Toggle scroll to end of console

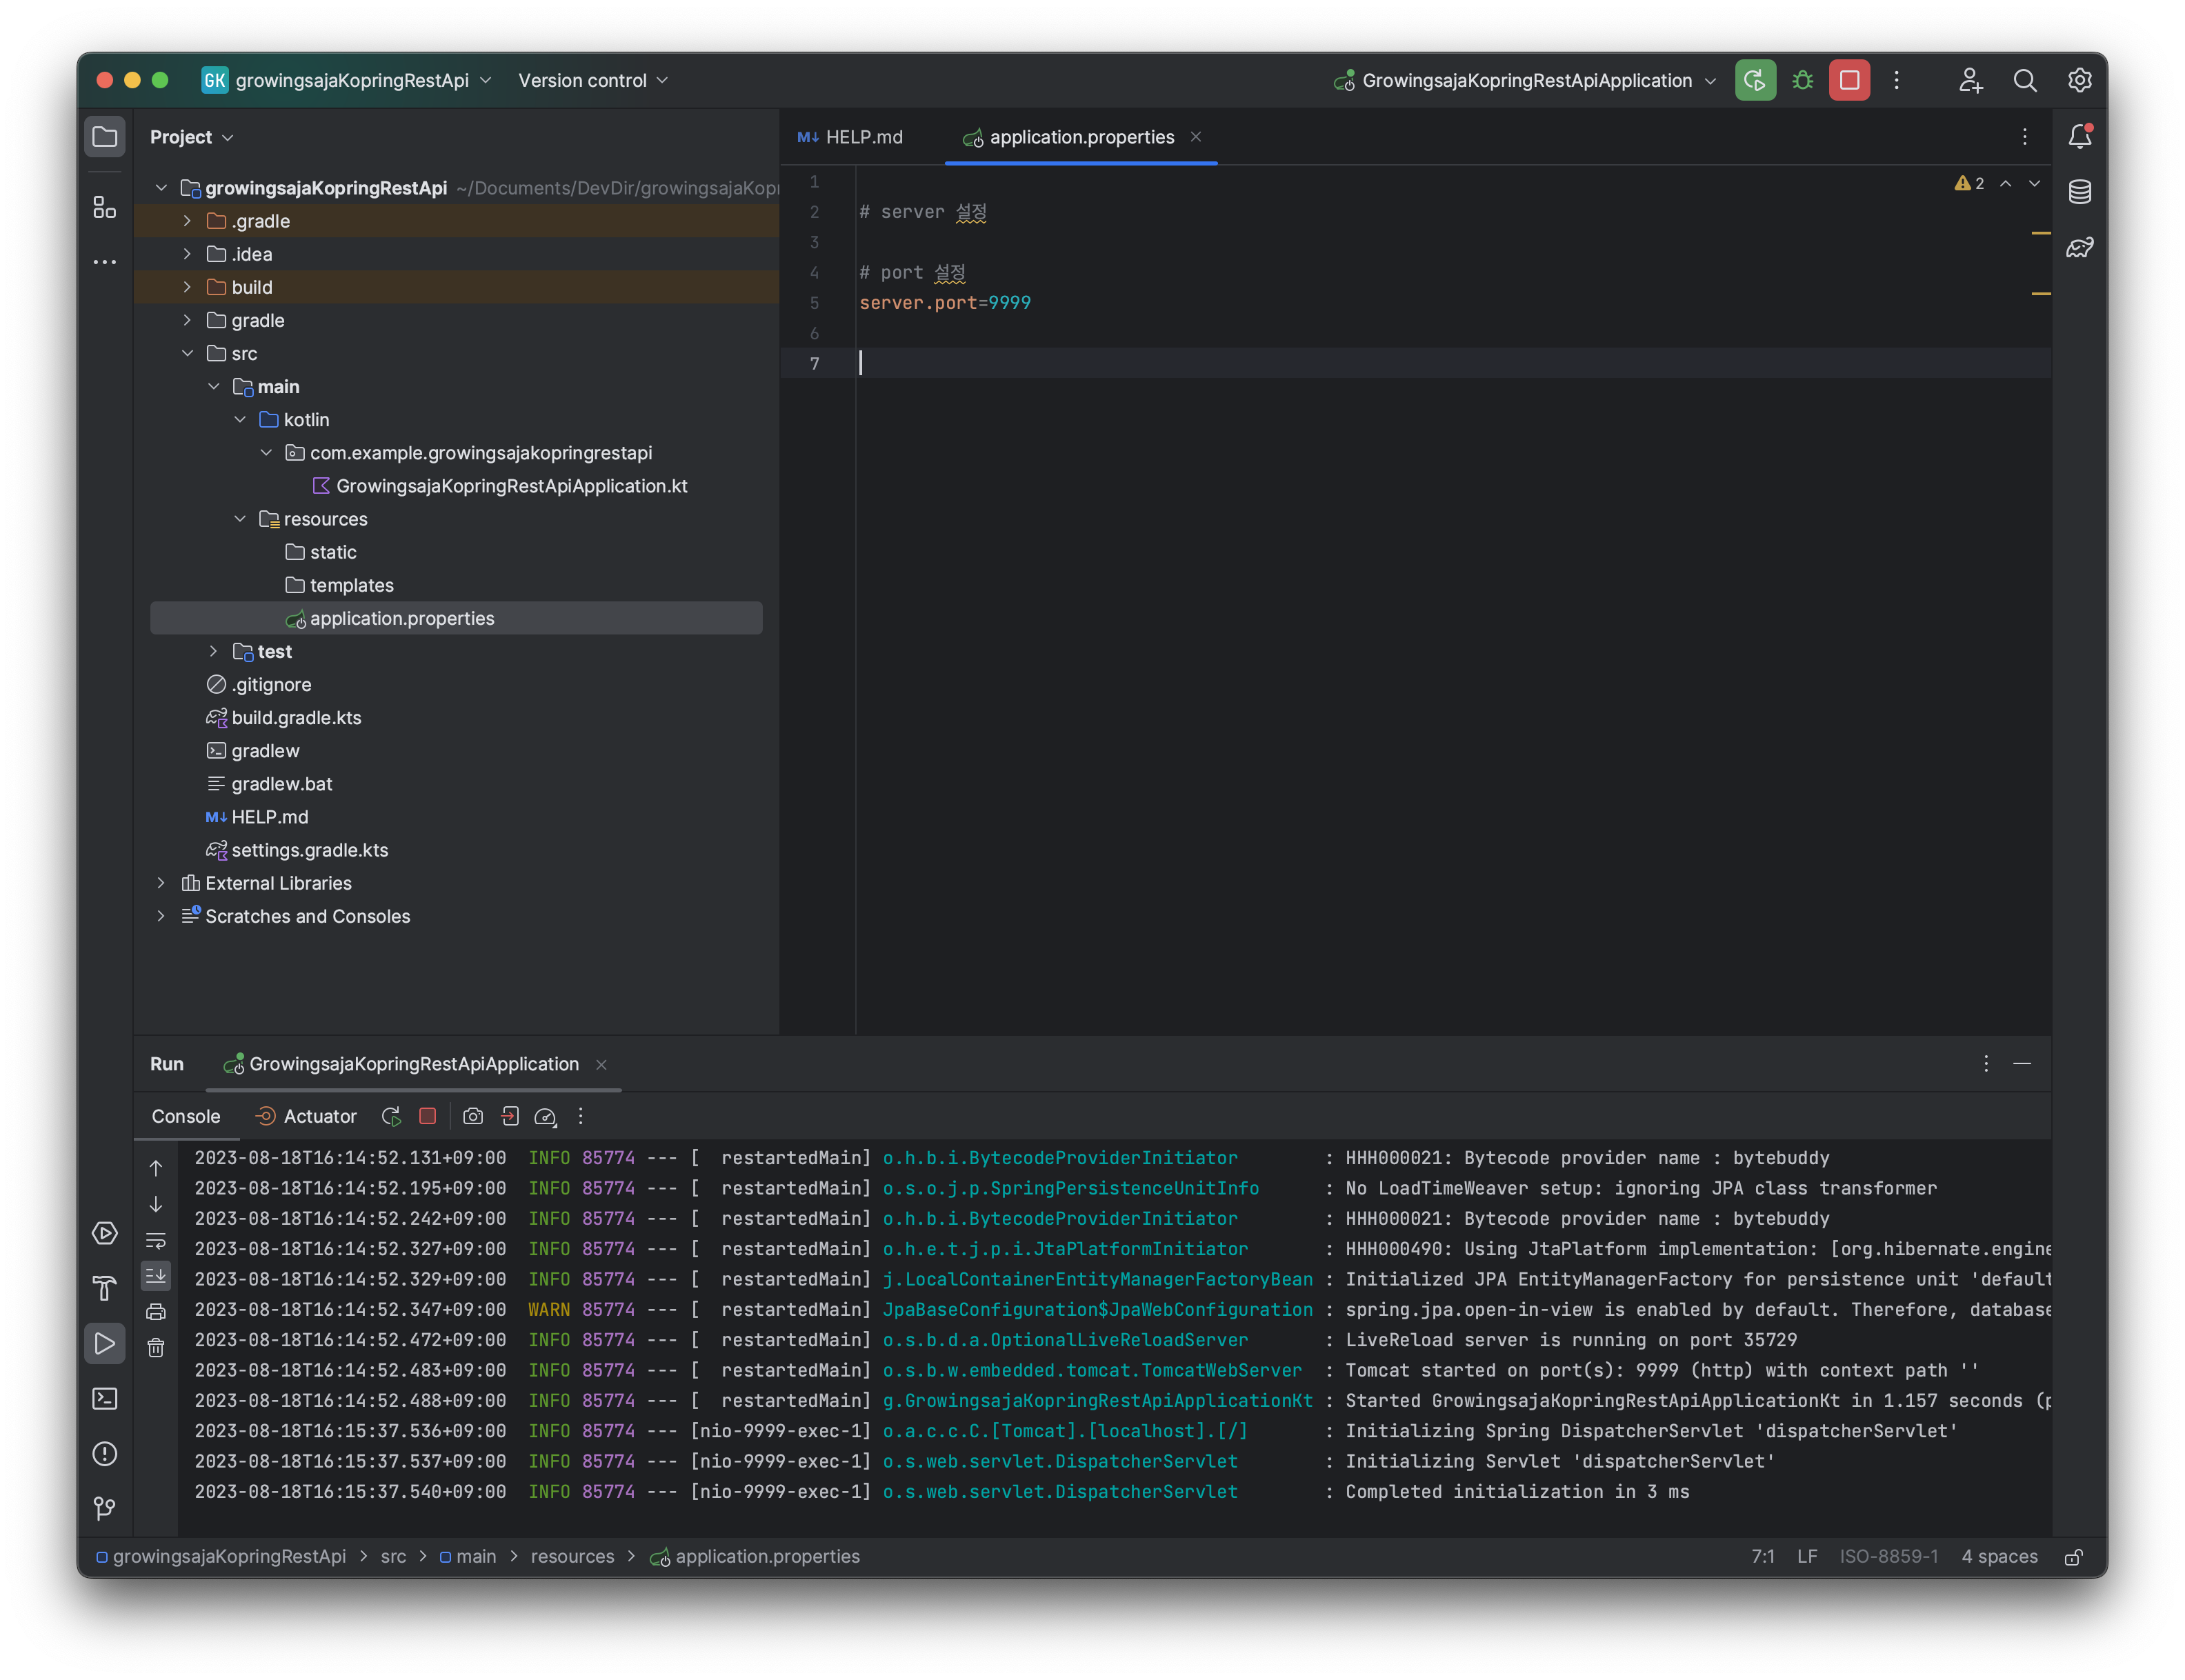(156, 1276)
